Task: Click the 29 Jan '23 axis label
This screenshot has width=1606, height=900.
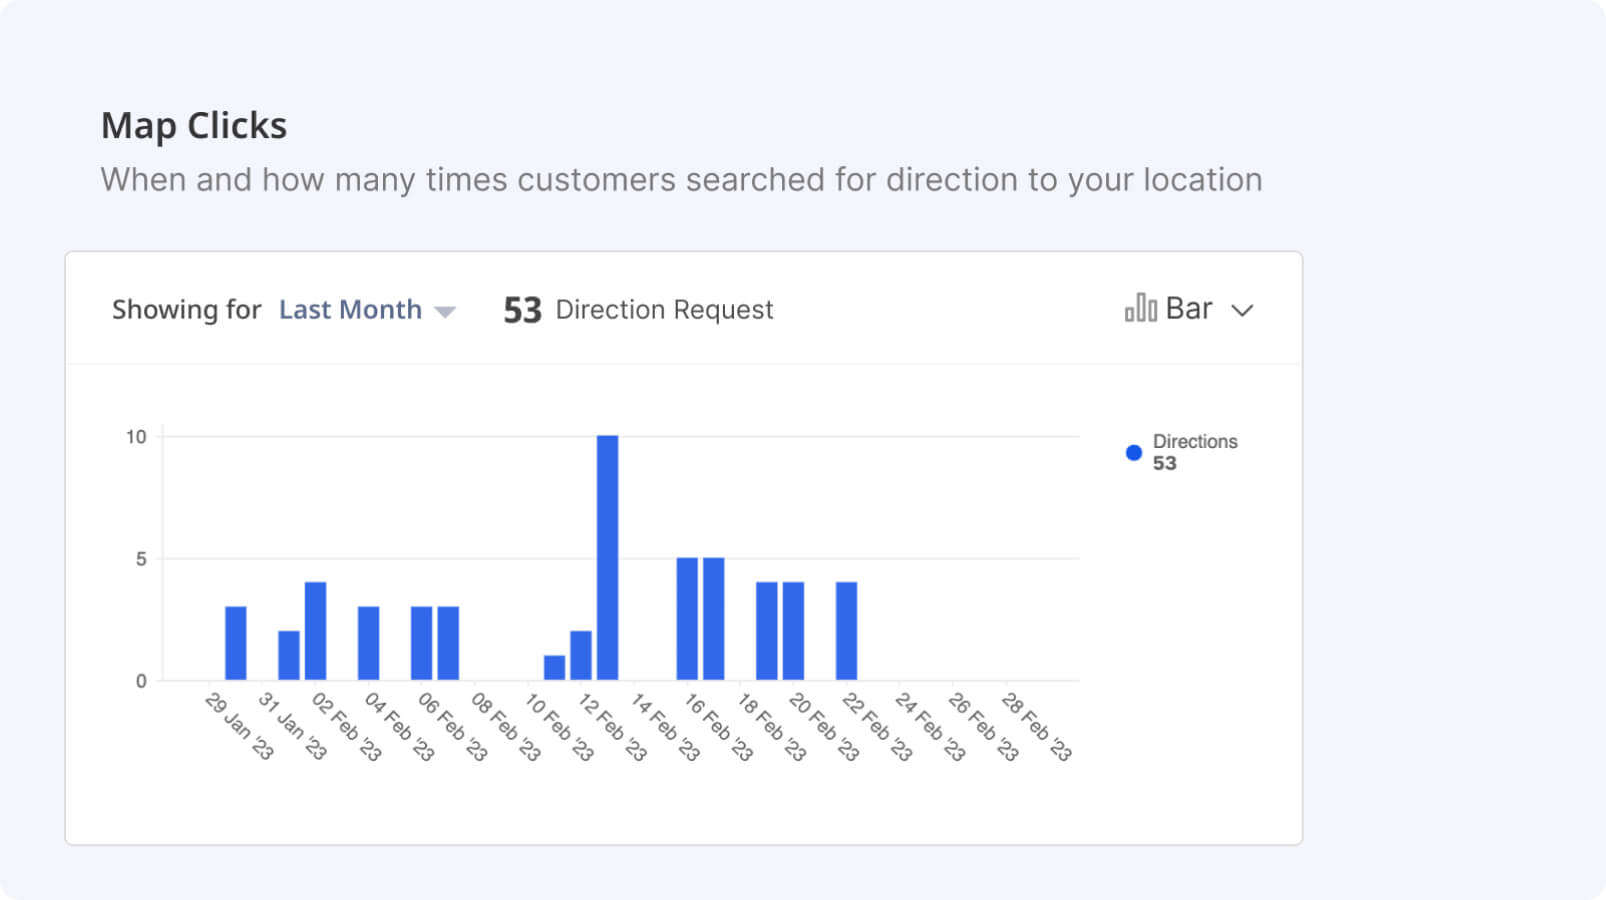Action: [239, 727]
